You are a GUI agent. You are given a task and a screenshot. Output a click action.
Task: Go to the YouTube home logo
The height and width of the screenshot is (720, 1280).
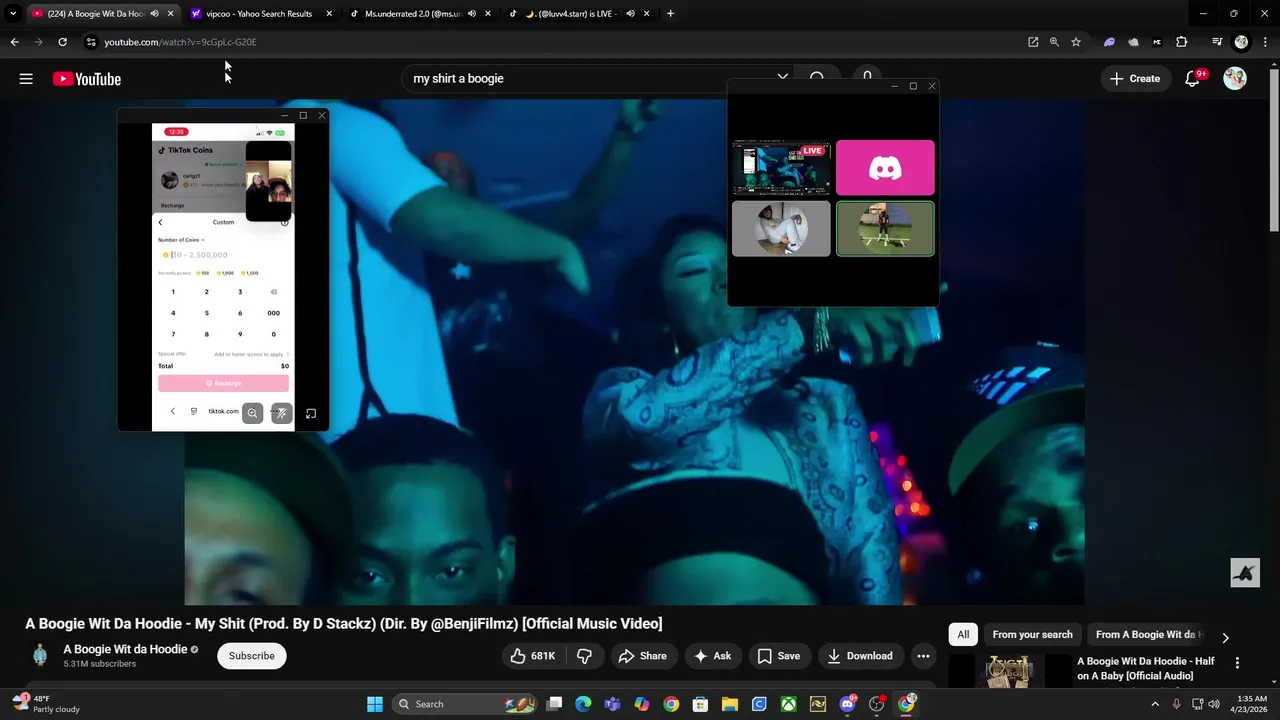[x=87, y=79]
